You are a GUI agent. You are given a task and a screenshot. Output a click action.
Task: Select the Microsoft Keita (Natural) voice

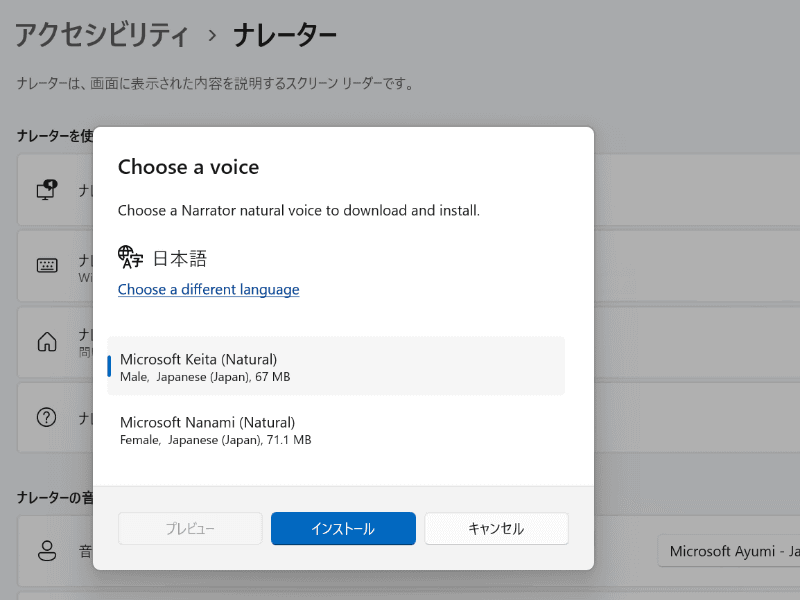pyautogui.click(x=335, y=365)
